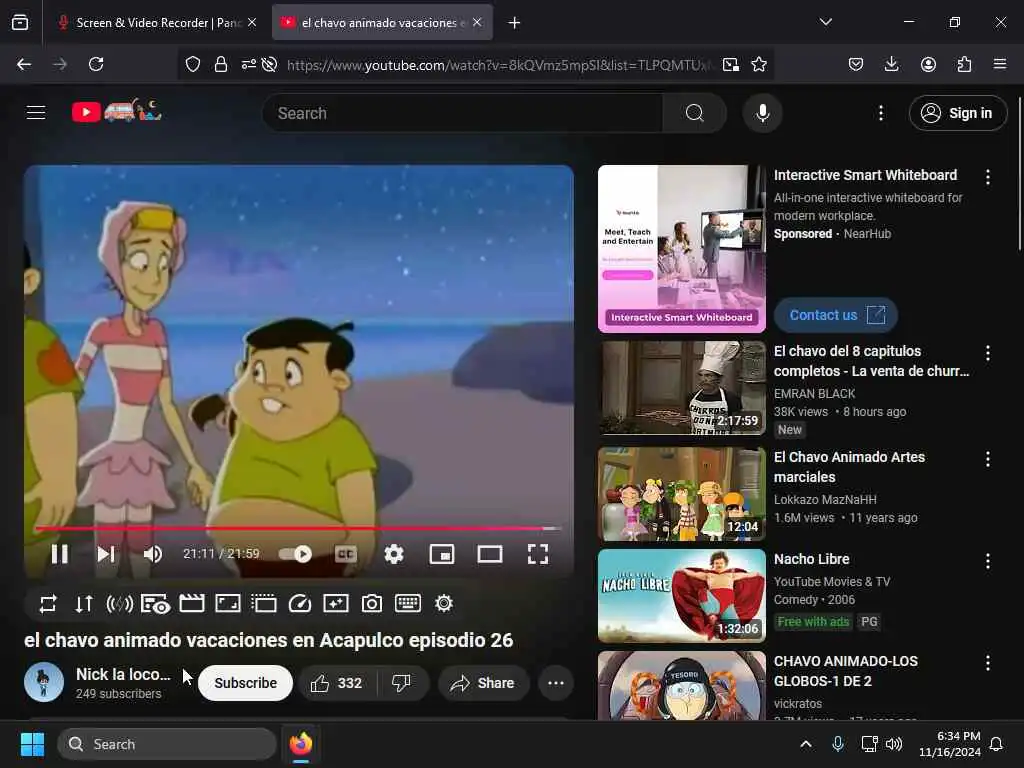Enter full screen mode

tap(537, 554)
